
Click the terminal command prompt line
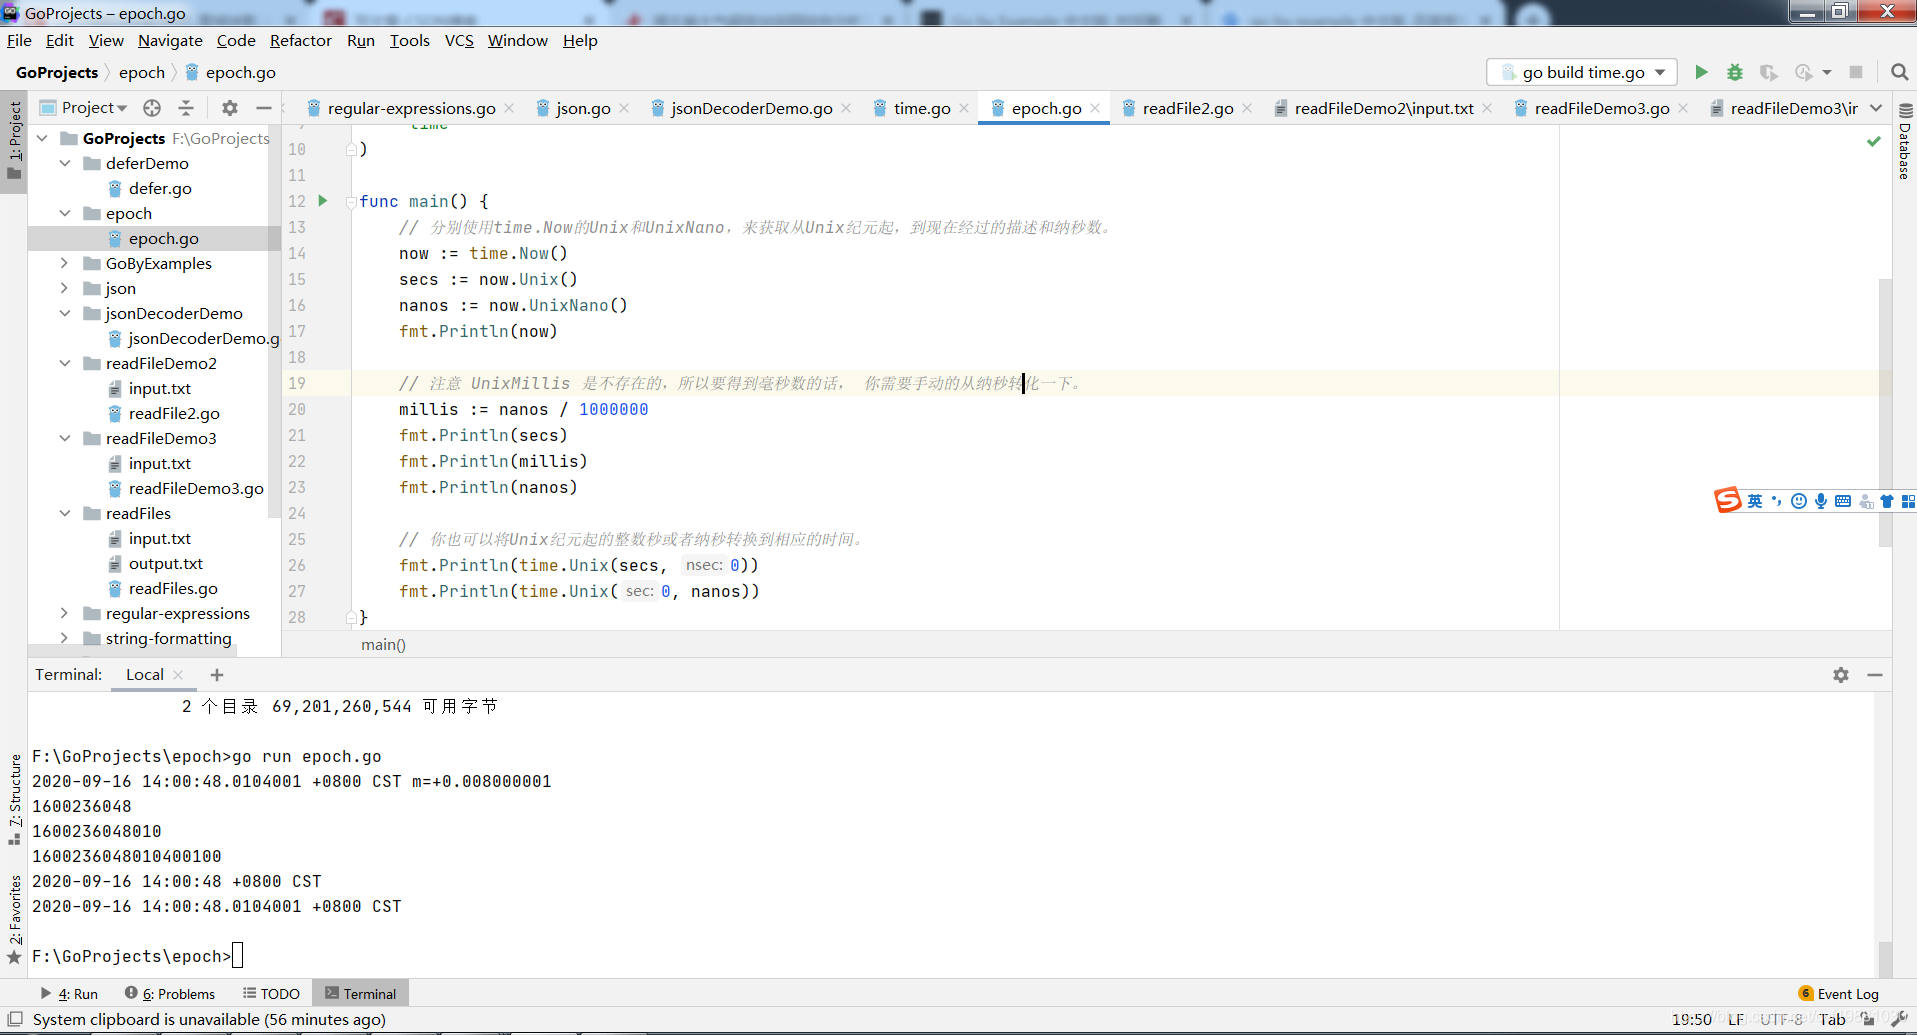137,956
